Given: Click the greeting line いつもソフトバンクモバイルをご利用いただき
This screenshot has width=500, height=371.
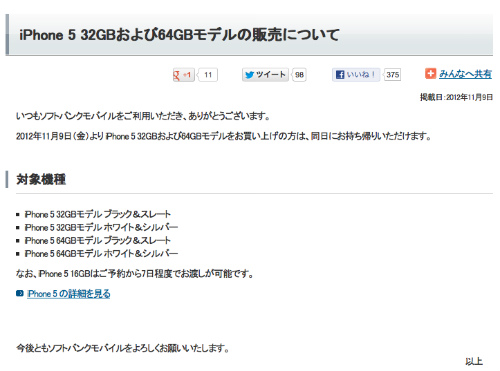Looking at the screenshot, I should coord(143,116).
